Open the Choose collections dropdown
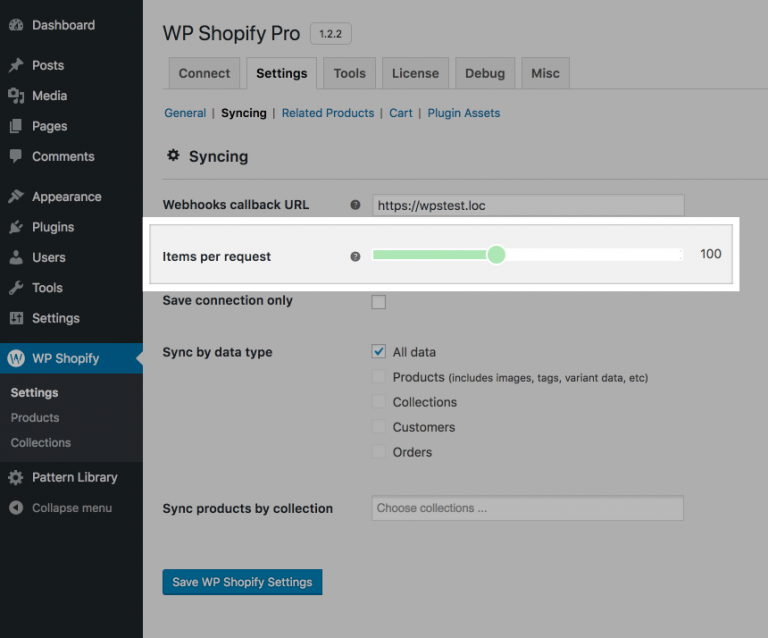Viewport: 768px width, 638px height. point(528,508)
